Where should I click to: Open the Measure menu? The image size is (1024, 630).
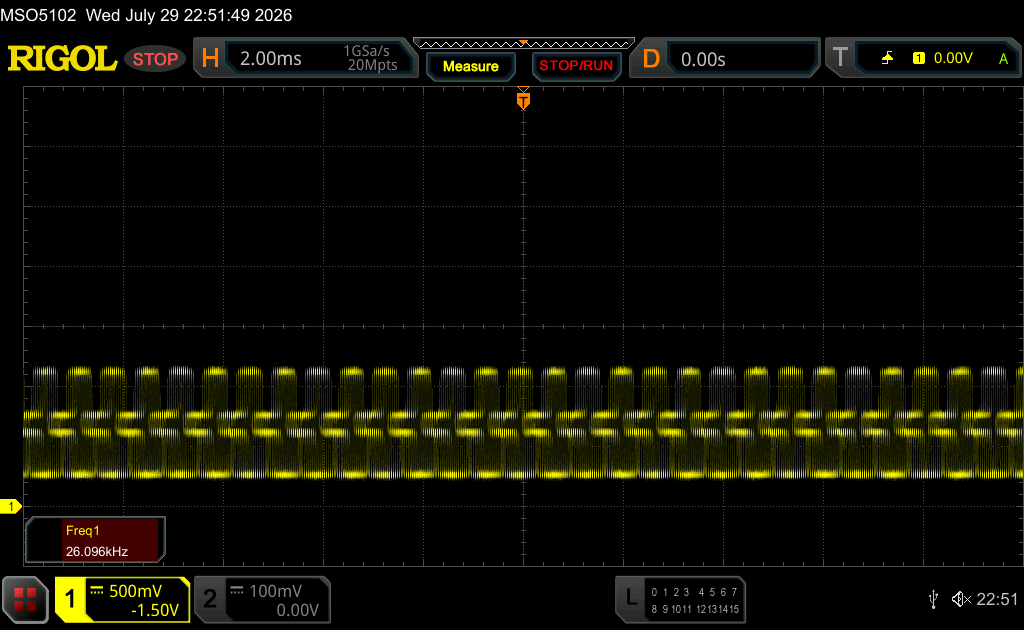click(x=471, y=67)
